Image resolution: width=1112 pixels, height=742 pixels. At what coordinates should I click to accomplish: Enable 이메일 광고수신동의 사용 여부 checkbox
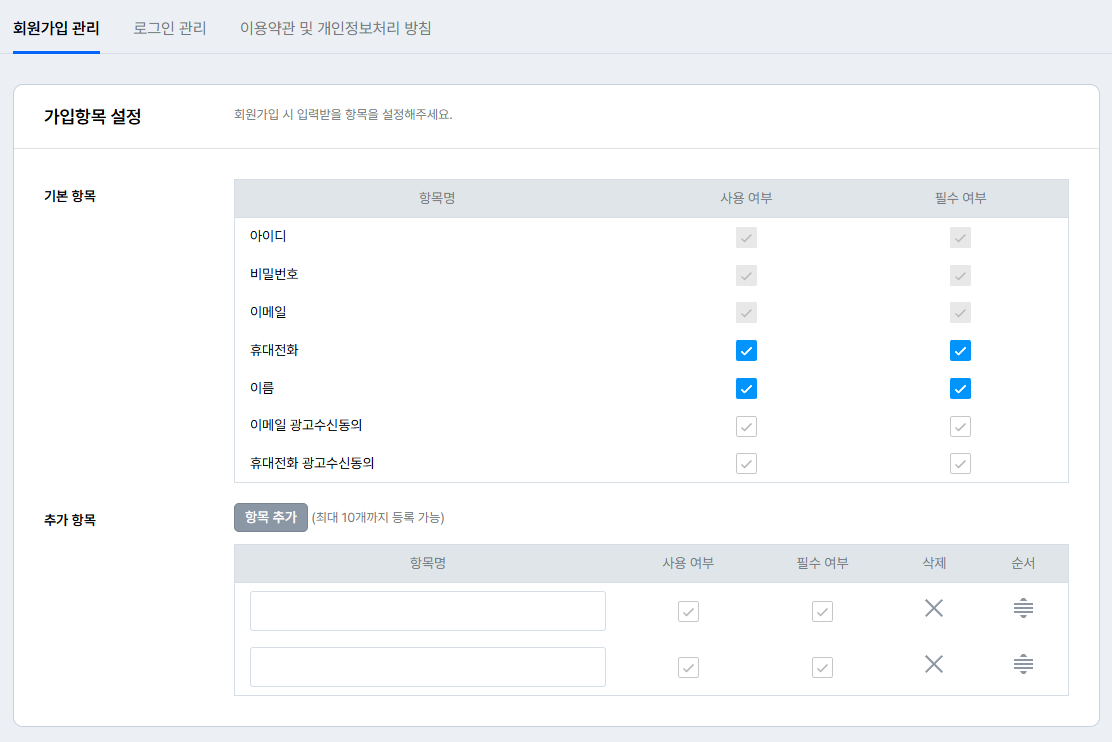(746, 427)
